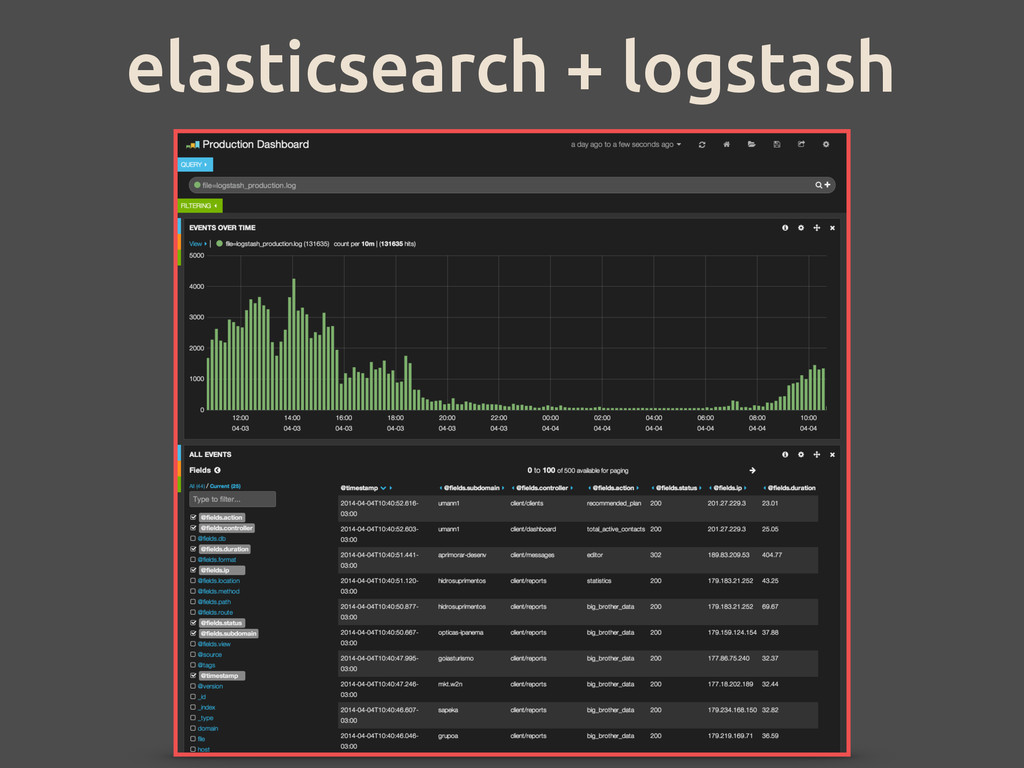Click the share dashboard icon
This screenshot has width=1024, height=768.
click(x=801, y=145)
